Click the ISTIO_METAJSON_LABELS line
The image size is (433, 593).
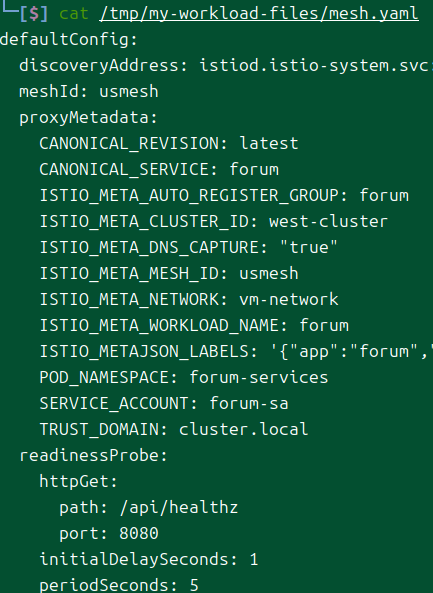coord(236,352)
